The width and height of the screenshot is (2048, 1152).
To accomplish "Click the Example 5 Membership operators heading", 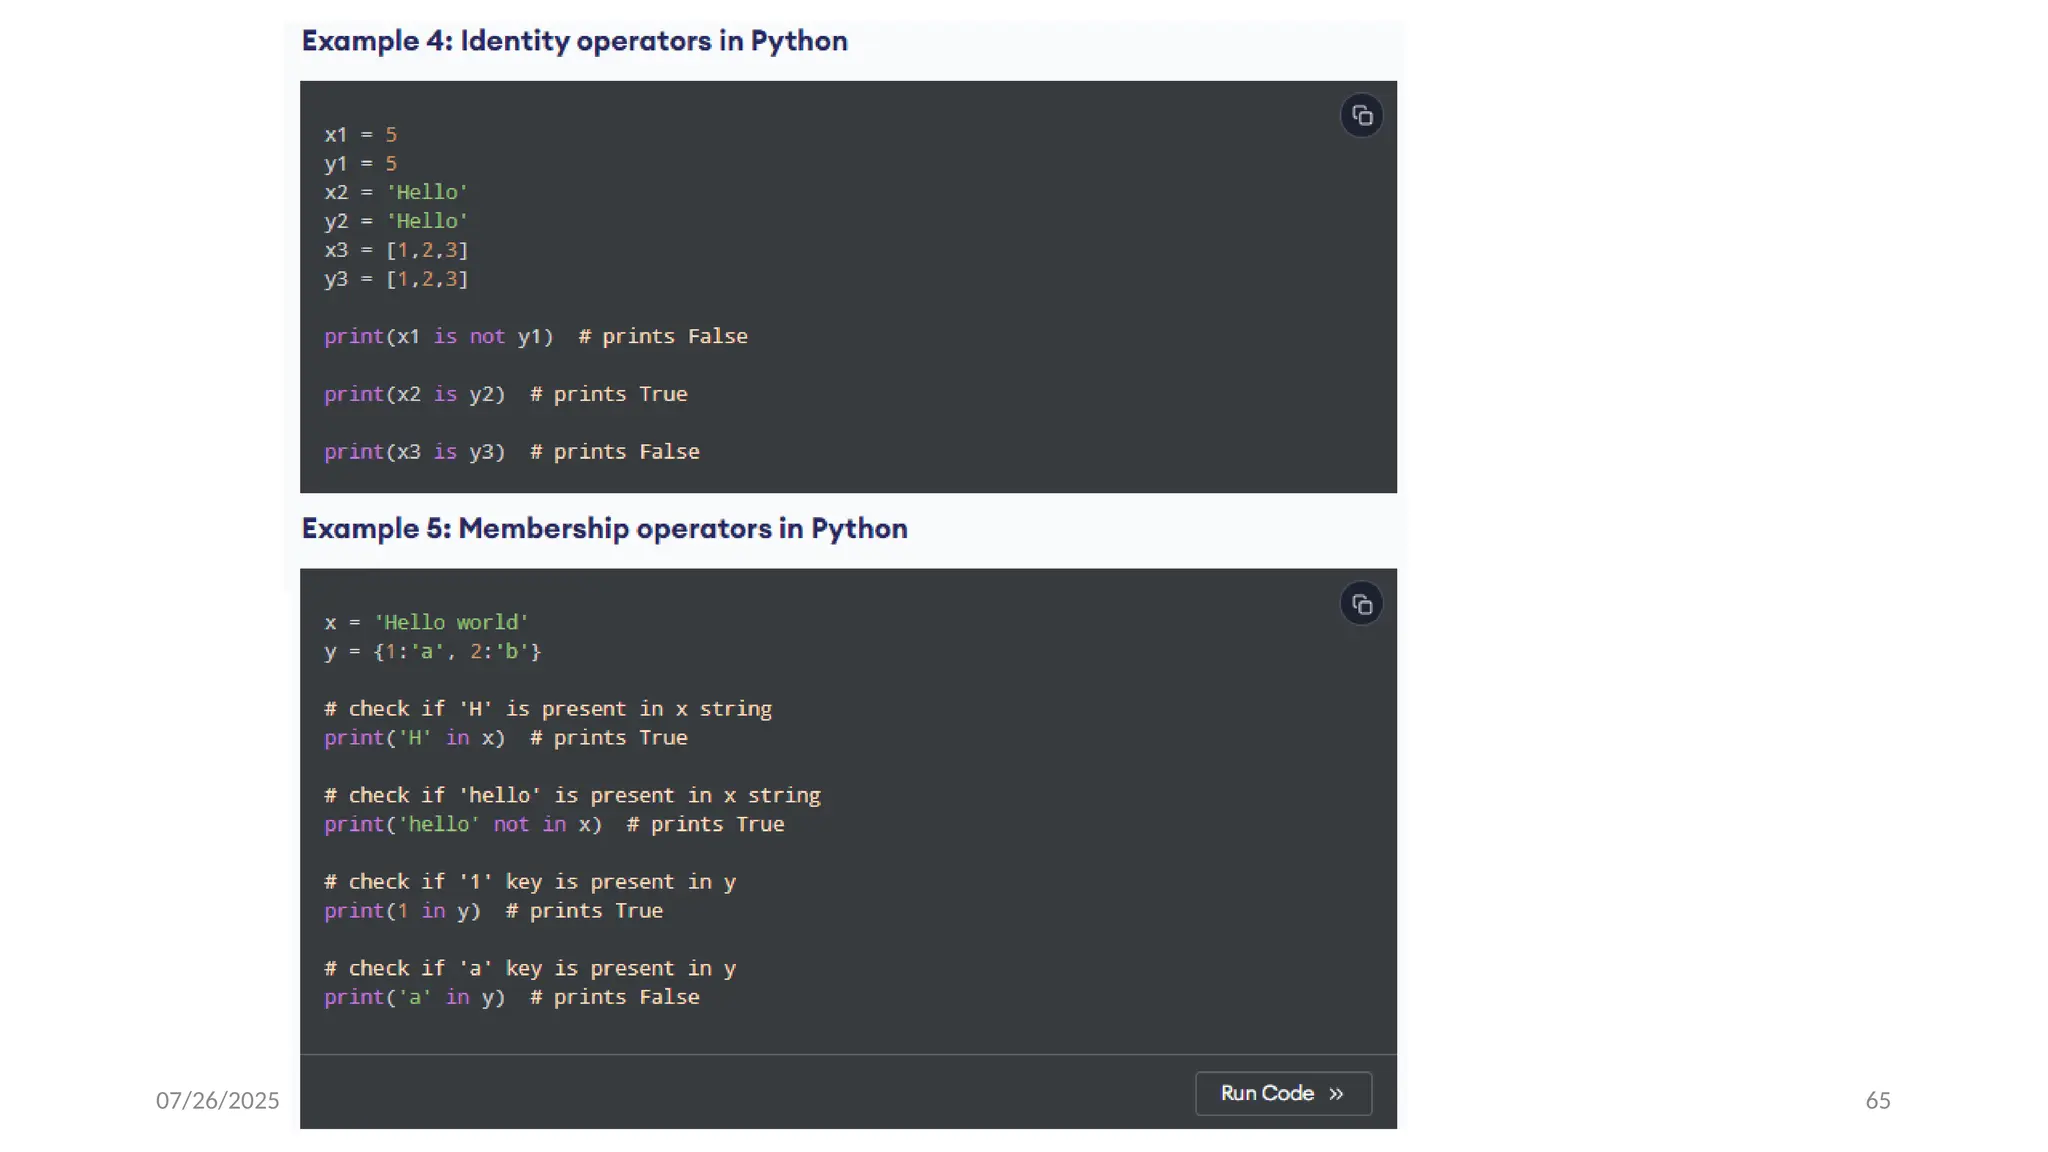I will coord(604,528).
